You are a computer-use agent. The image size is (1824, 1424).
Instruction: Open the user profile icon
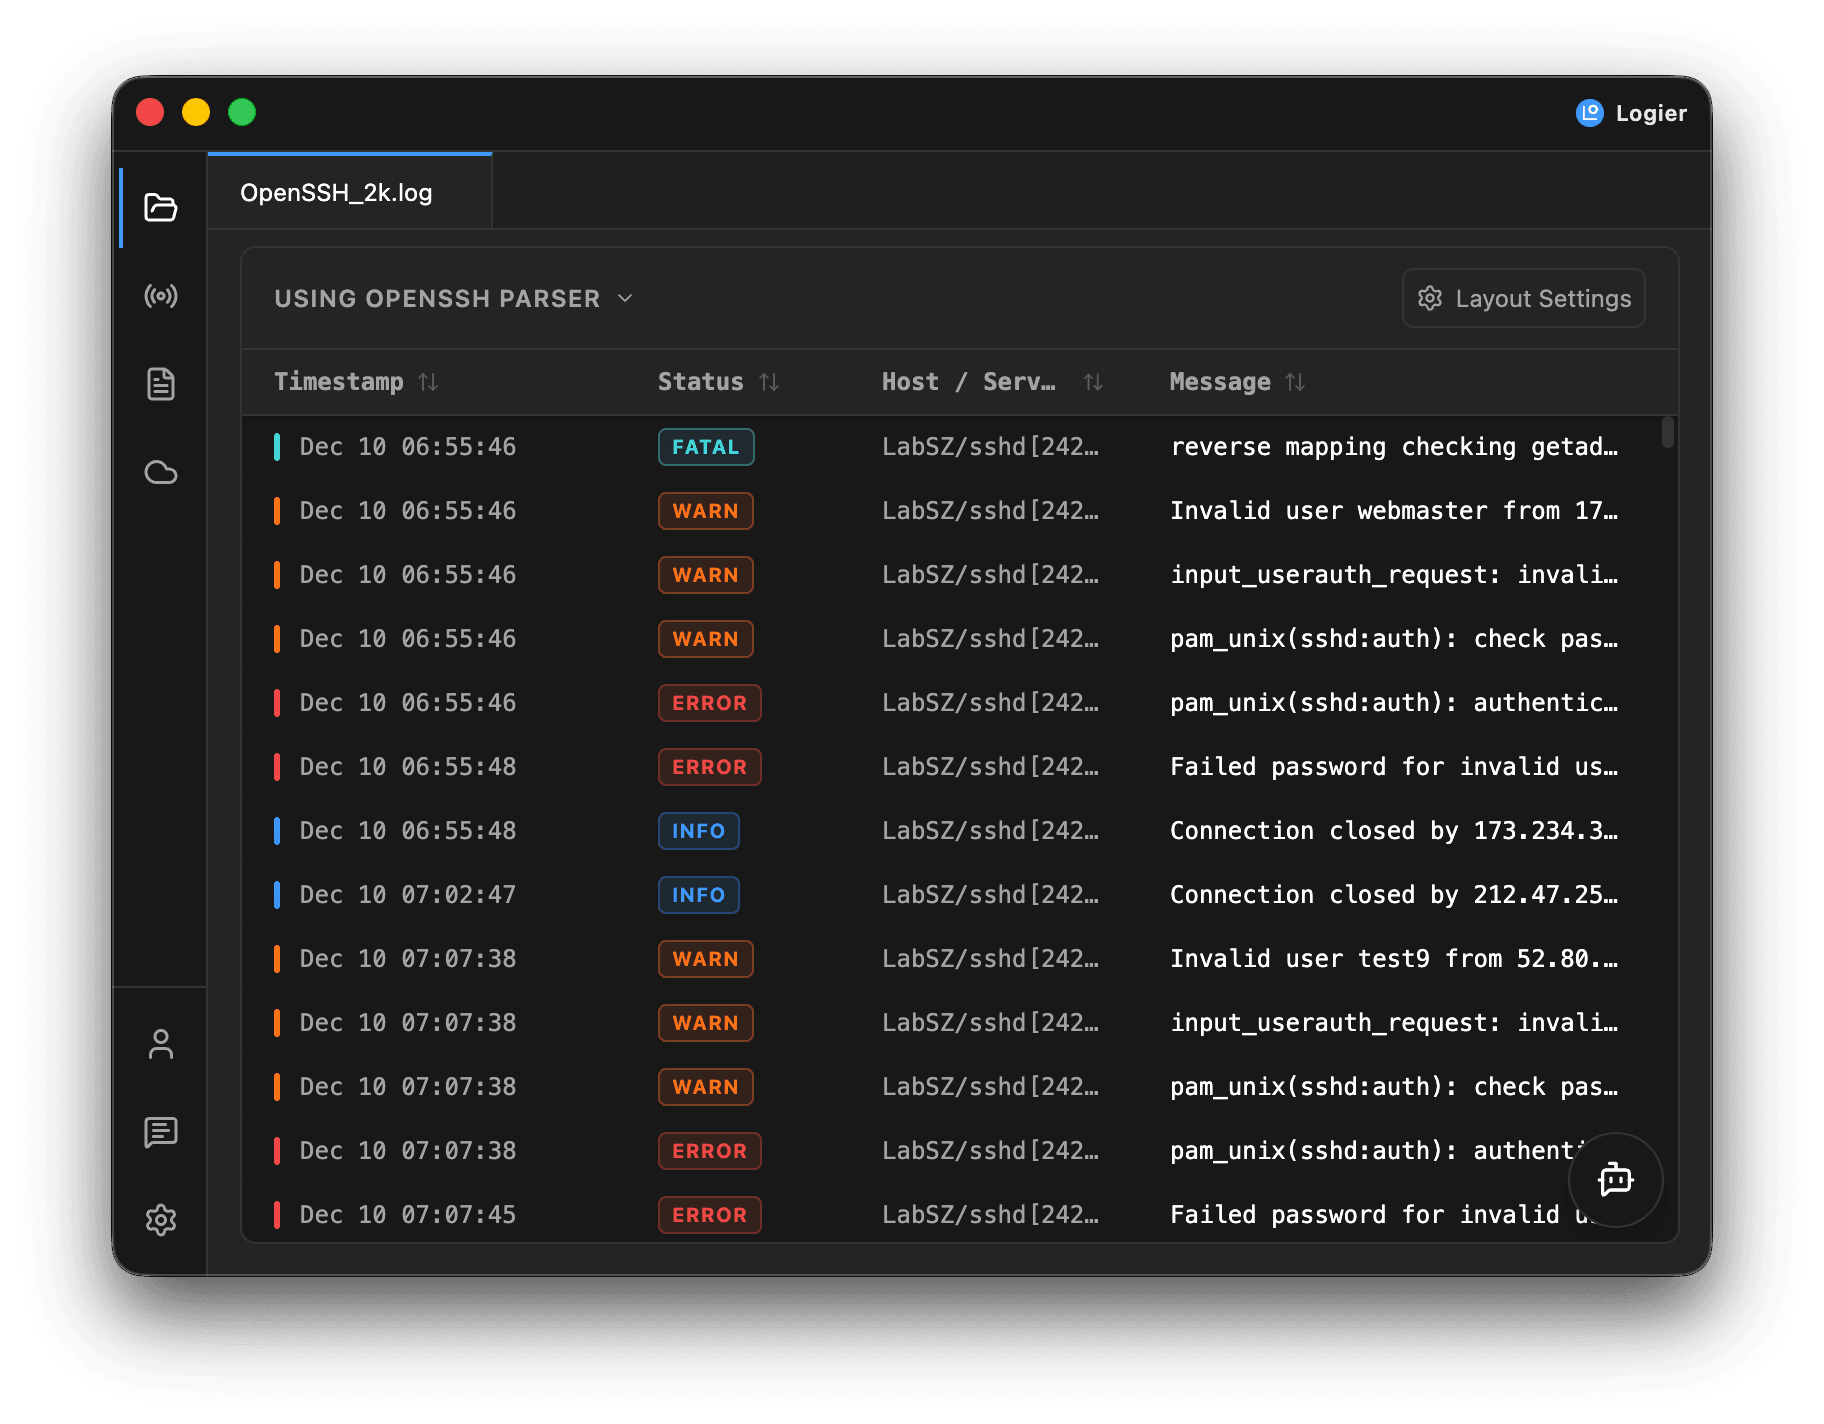tap(160, 1044)
